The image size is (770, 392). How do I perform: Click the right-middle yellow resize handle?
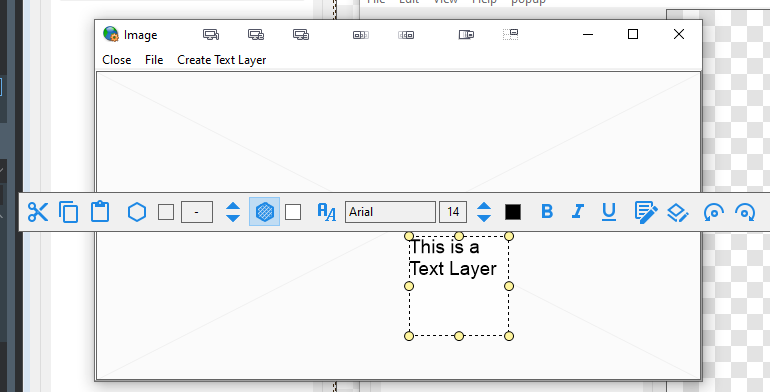509,286
